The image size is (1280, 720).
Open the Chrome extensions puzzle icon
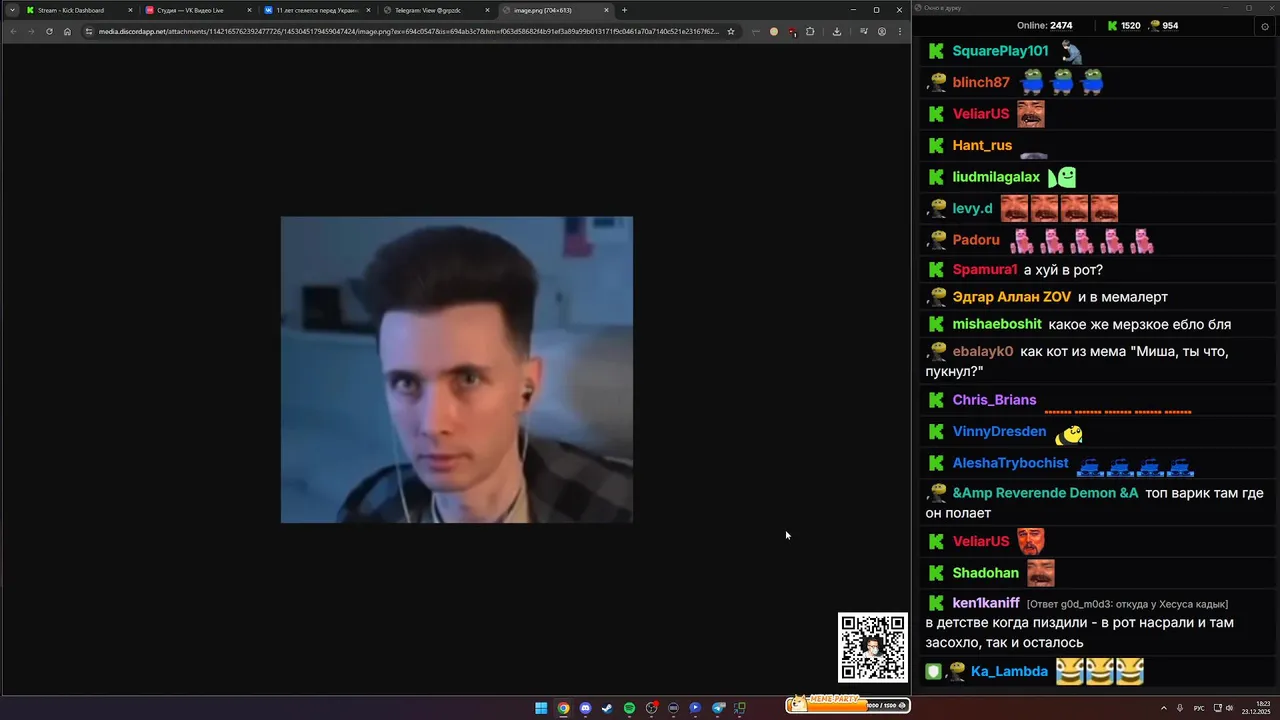pos(810,31)
